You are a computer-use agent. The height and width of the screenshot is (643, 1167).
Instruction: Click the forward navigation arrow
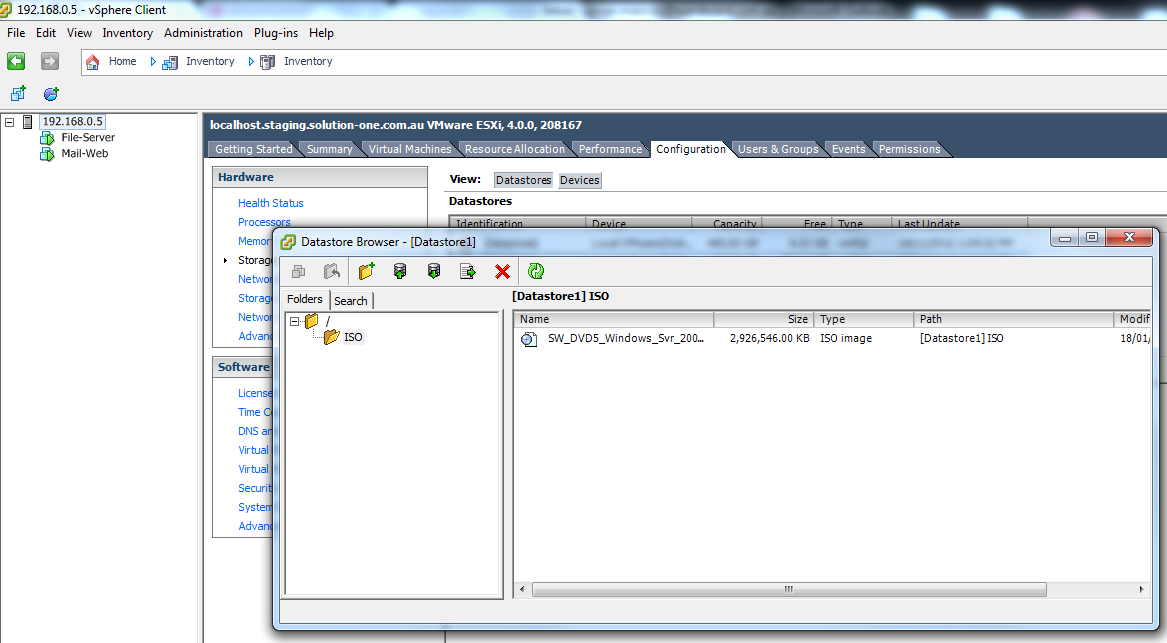coord(48,61)
